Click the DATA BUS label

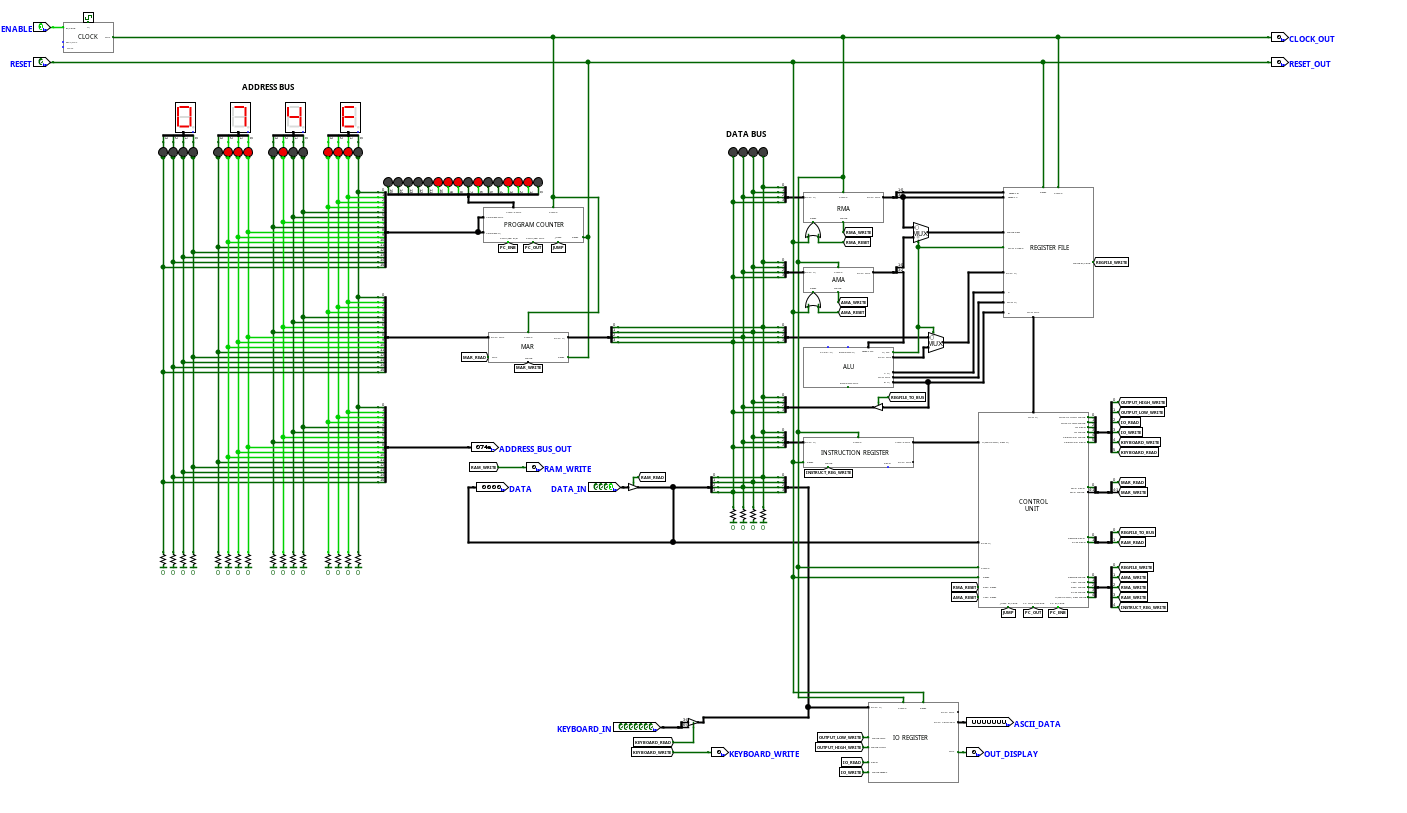(746, 134)
